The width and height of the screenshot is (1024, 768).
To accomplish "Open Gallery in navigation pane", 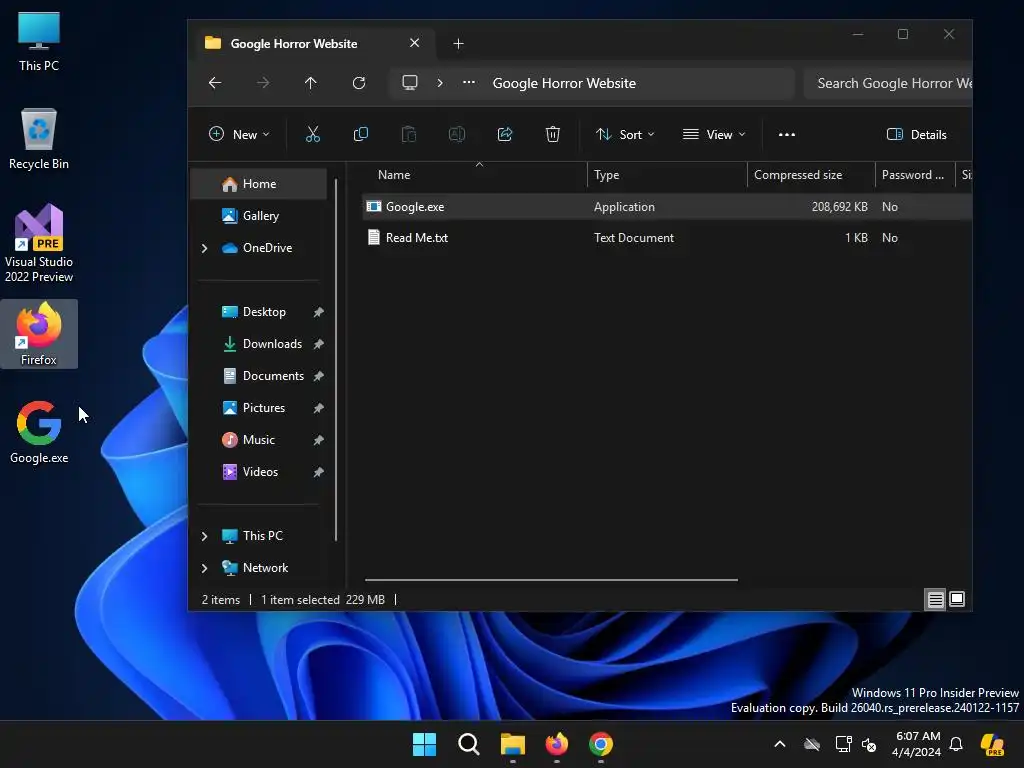I will point(259,216).
